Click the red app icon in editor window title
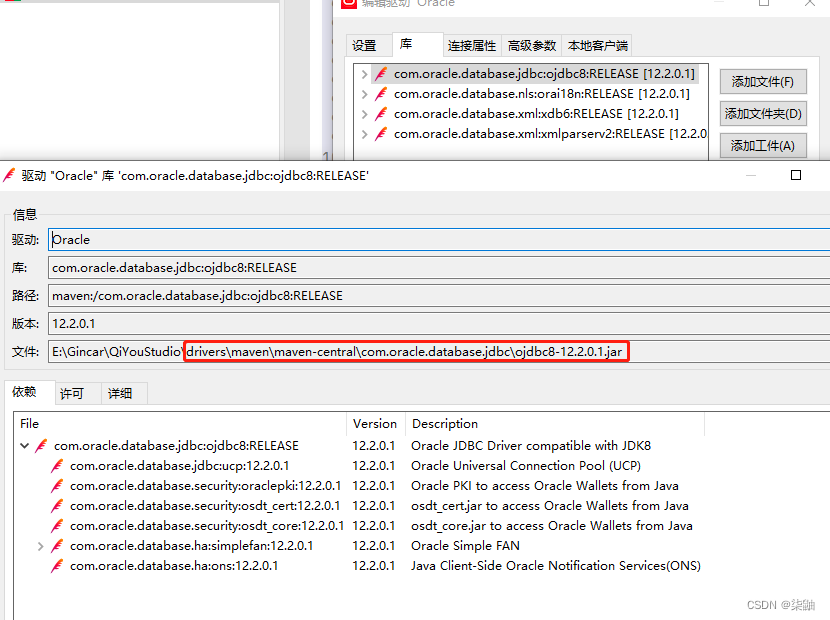The height and width of the screenshot is (620, 830). coord(348,5)
